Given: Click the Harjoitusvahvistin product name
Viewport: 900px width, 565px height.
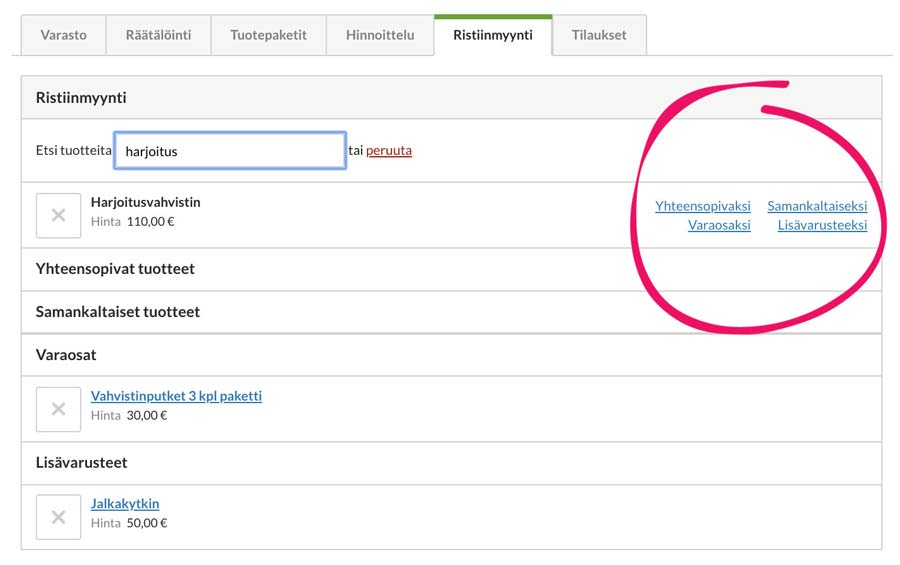Looking at the screenshot, I should click(x=145, y=202).
